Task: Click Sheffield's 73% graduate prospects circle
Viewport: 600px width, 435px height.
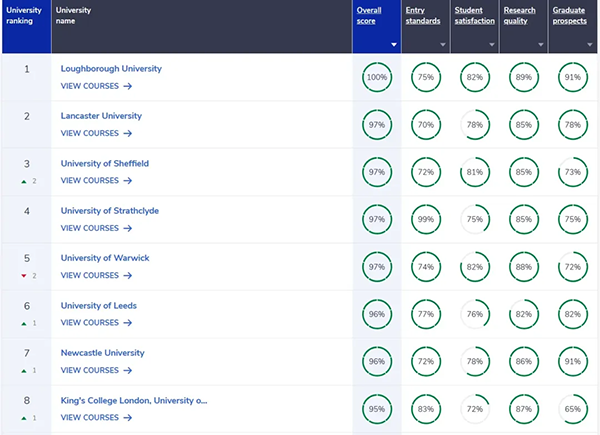Action: (x=574, y=172)
